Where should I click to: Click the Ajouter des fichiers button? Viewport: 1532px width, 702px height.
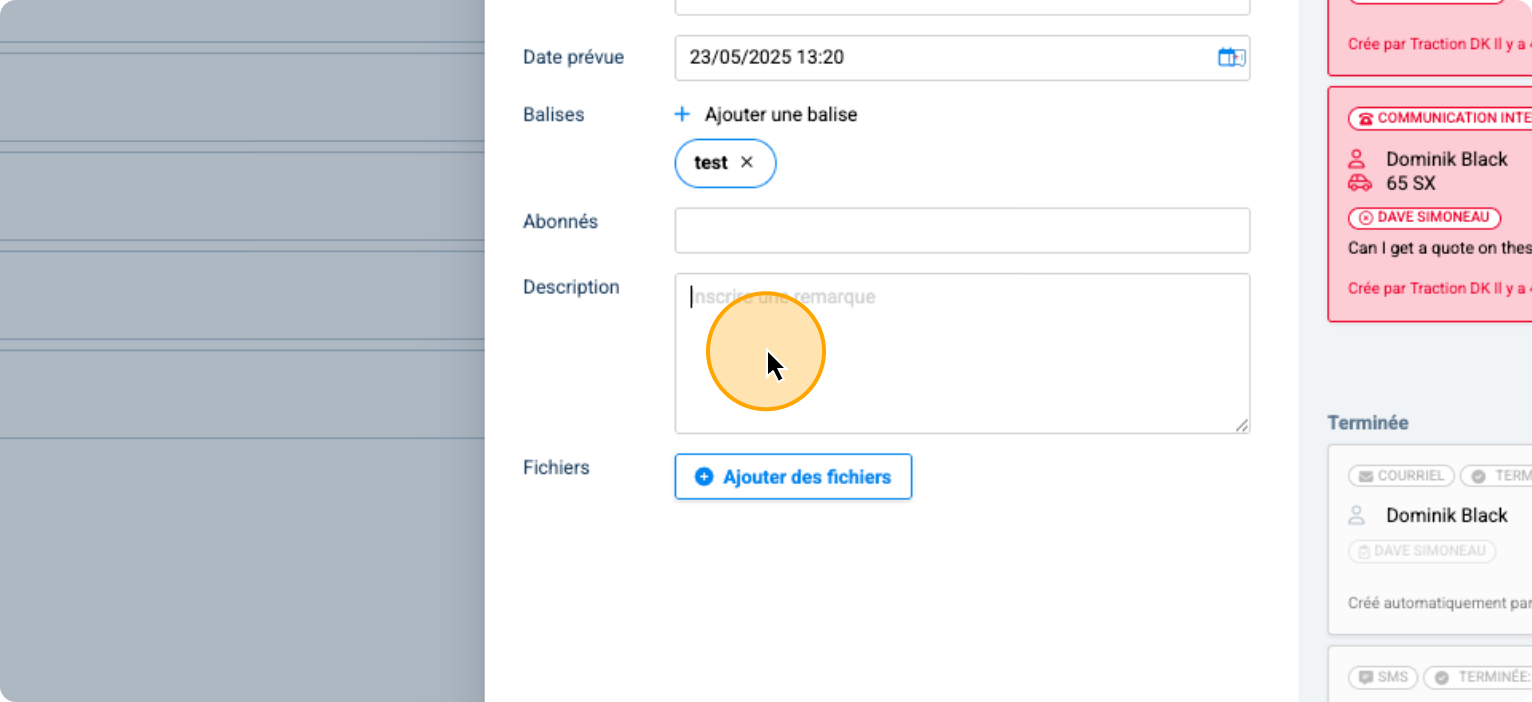click(793, 477)
